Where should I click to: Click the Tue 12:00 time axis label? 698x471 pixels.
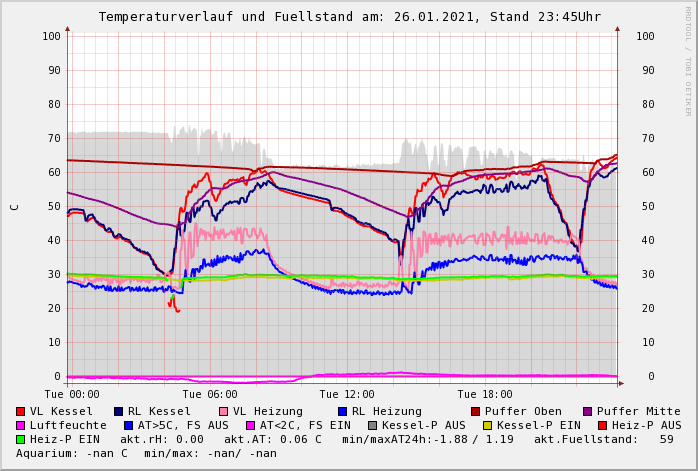(x=347, y=394)
